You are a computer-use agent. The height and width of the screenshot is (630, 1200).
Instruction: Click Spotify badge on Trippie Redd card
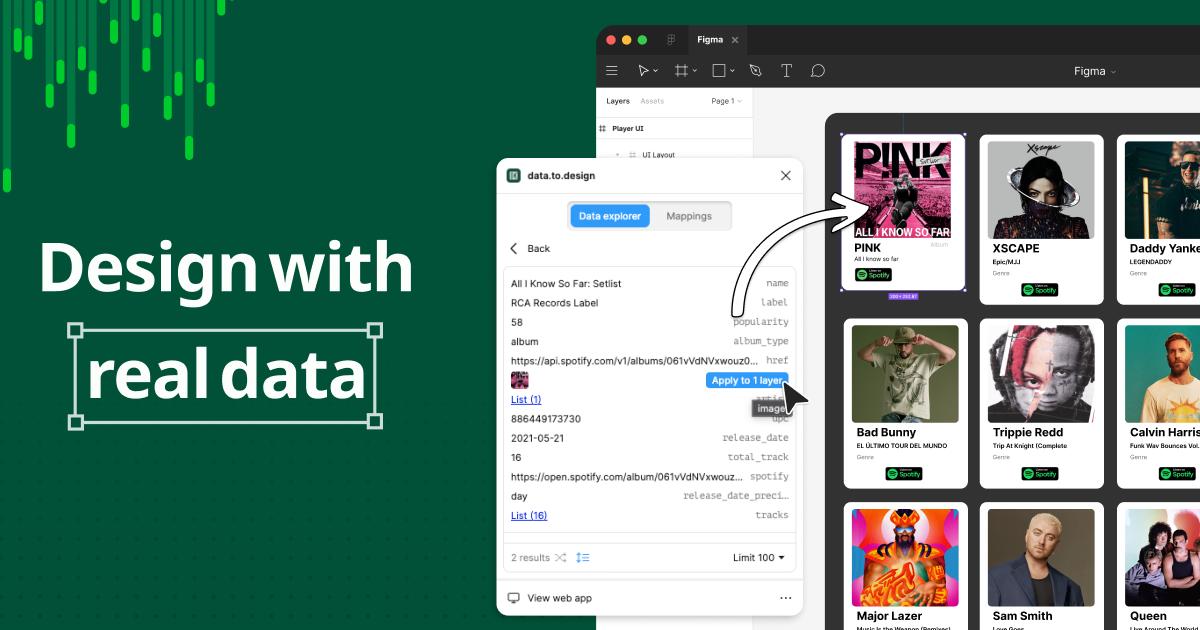[x=1040, y=474]
